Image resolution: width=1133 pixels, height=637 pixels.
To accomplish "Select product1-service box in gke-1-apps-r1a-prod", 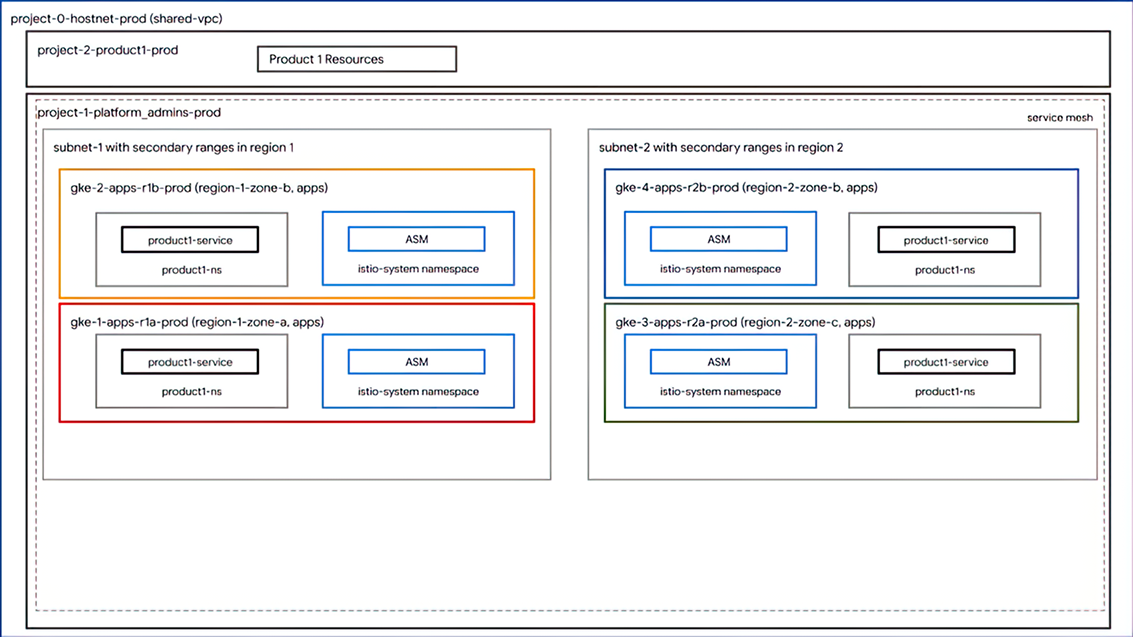I will coord(190,362).
